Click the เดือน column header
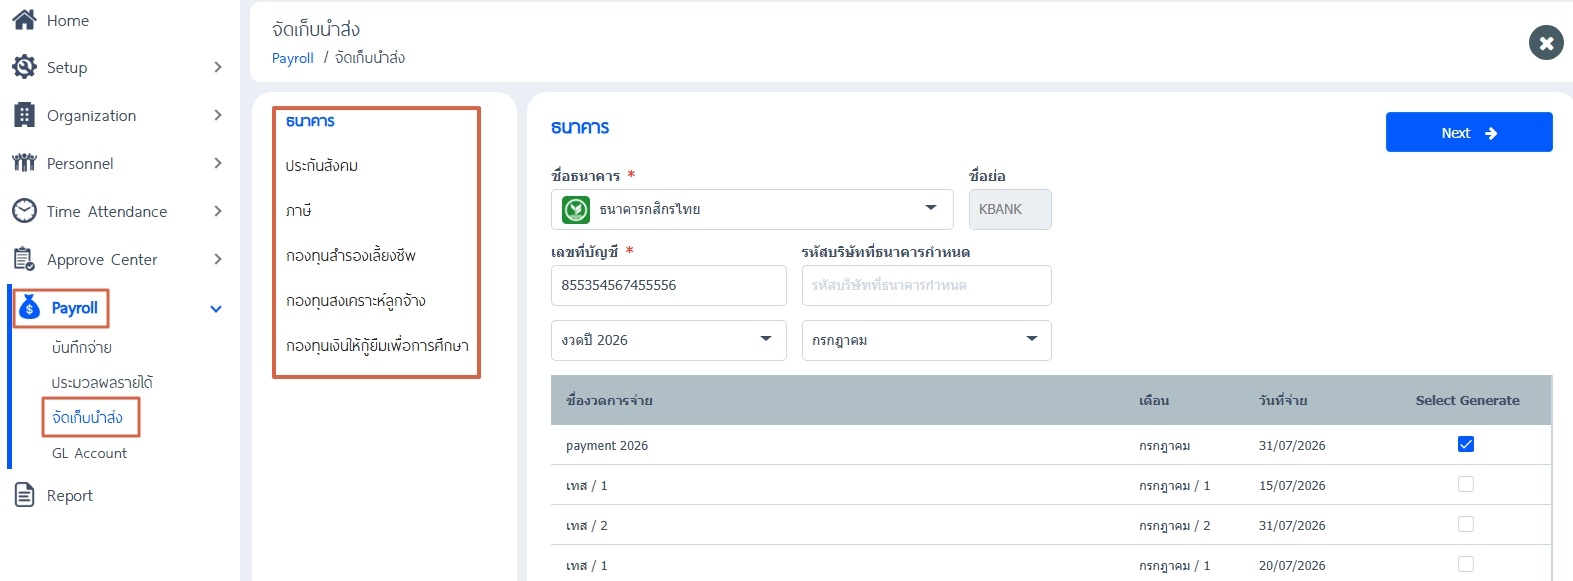 coord(1154,400)
